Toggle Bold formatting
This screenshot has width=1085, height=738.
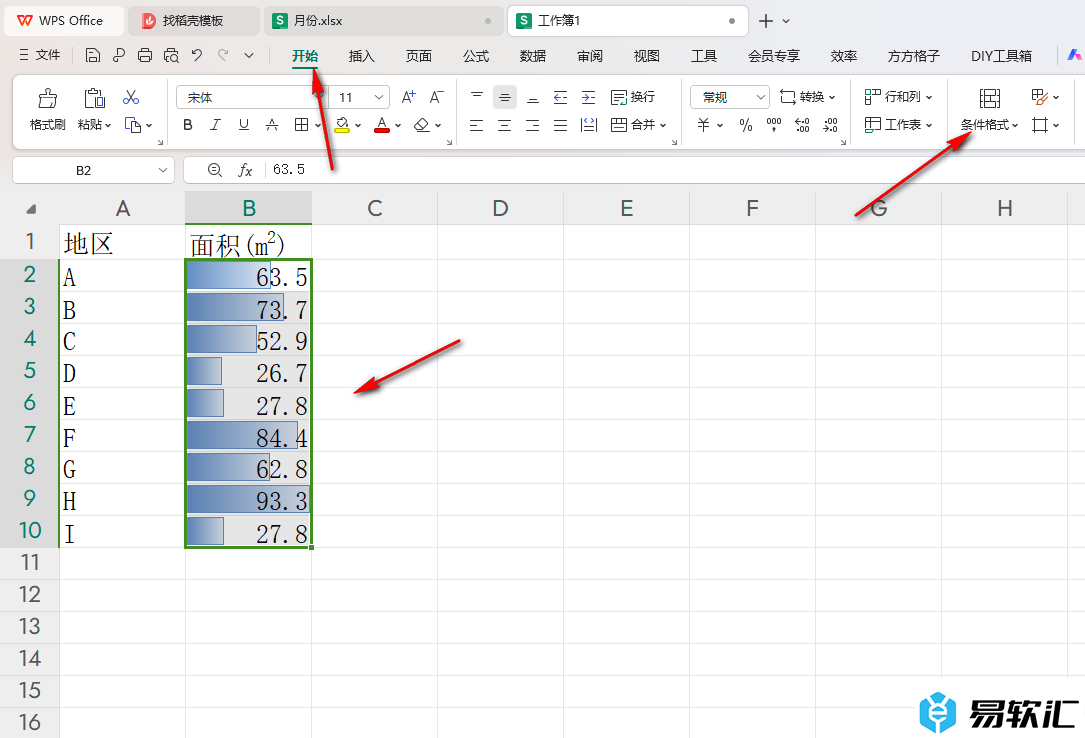188,125
